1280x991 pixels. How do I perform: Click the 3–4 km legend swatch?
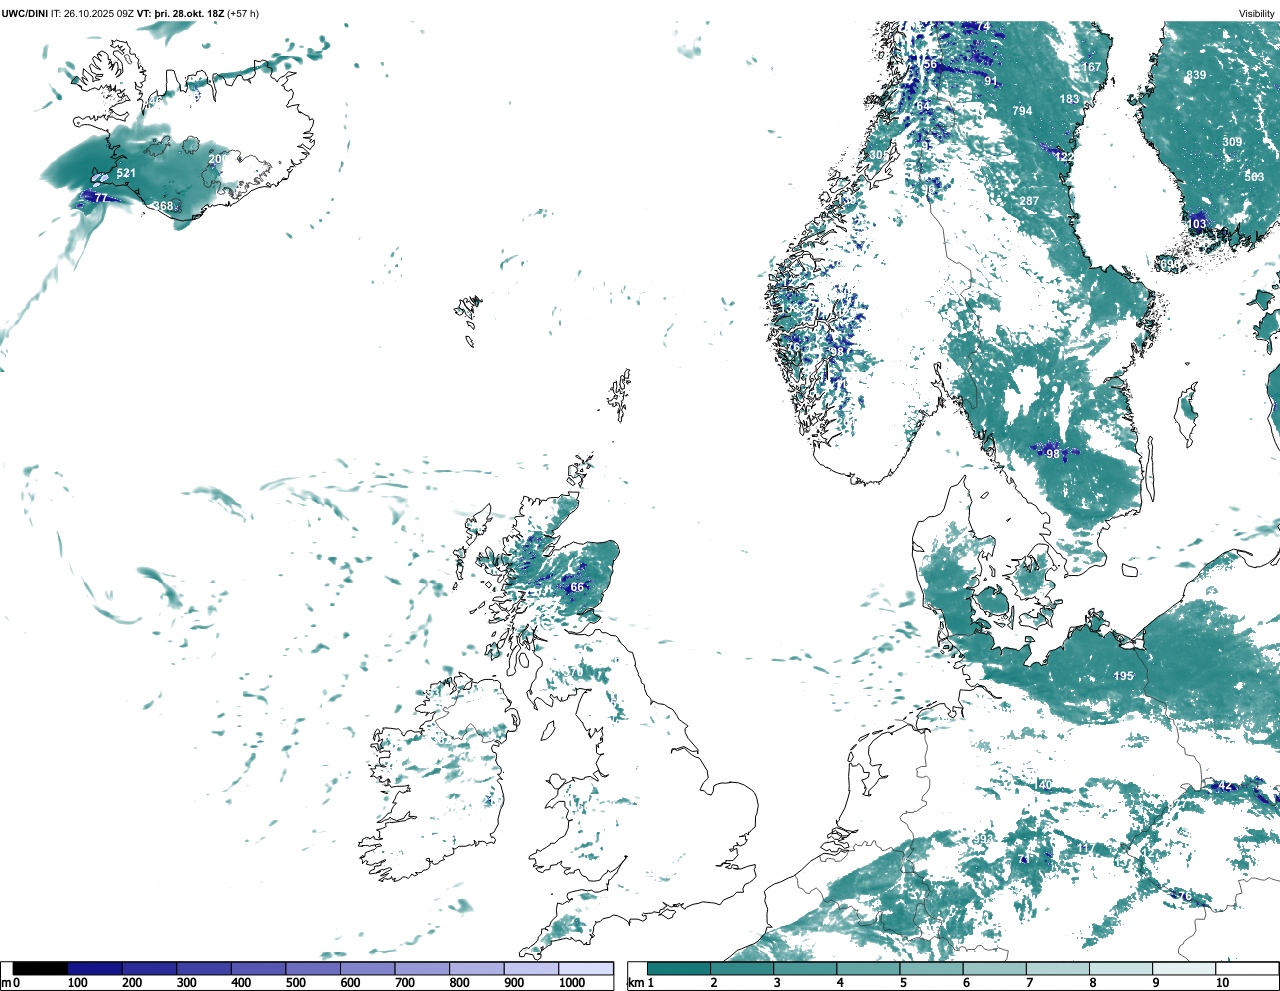click(x=805, y=968)
